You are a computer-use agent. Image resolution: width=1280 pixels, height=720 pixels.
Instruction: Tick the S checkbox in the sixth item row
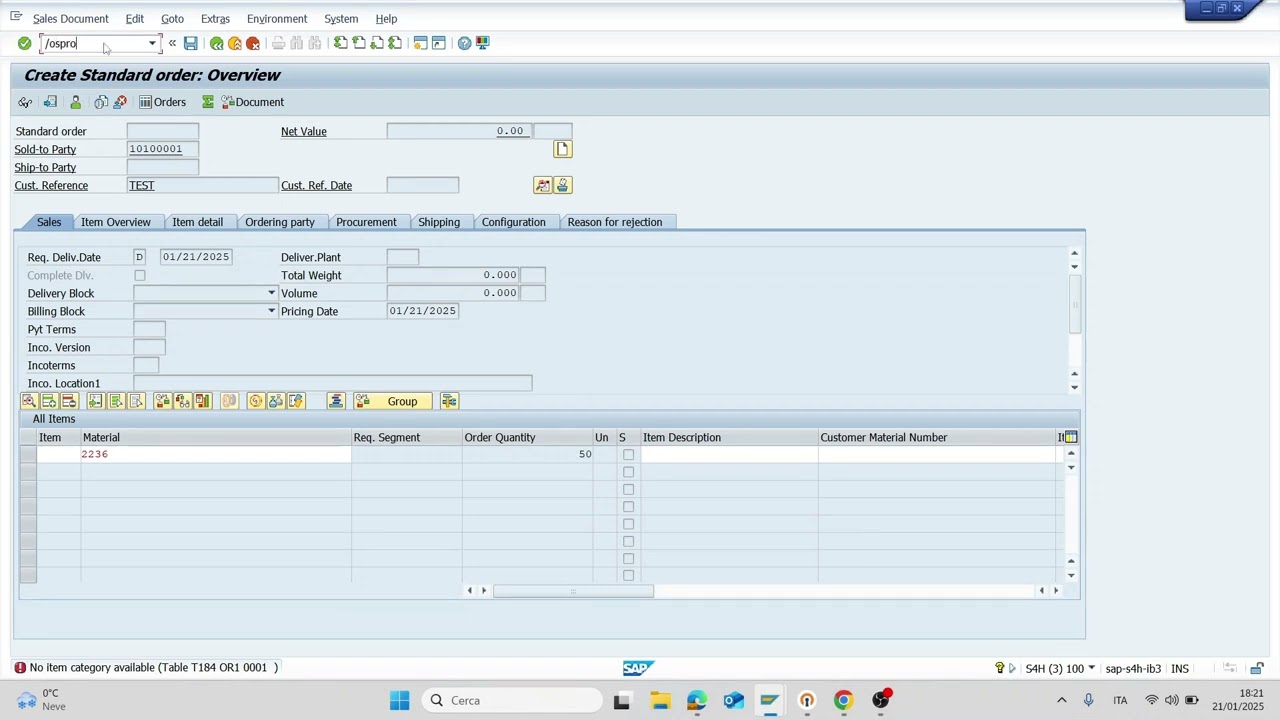(628, 541)
